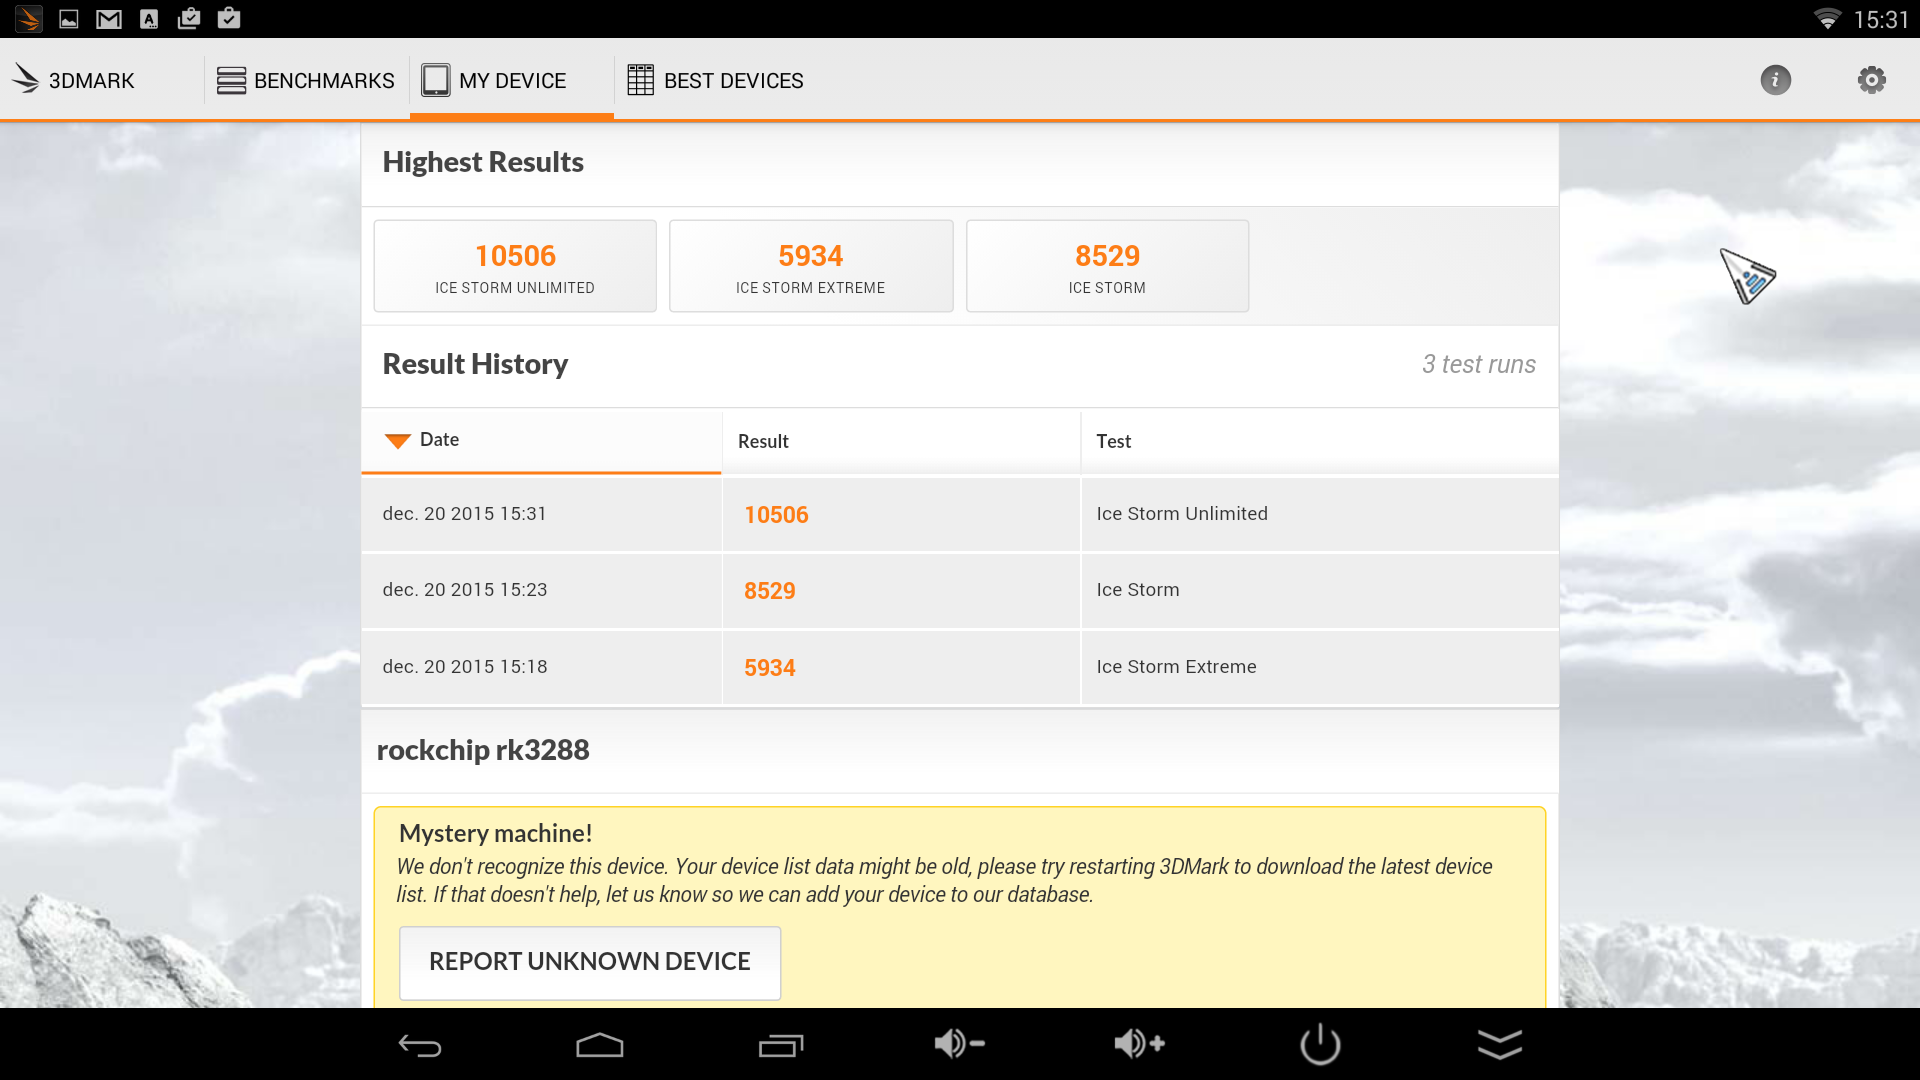Tap the hide navigation bar chevron icon
This screenshot has height=1080, width=1920.
1500,1044
